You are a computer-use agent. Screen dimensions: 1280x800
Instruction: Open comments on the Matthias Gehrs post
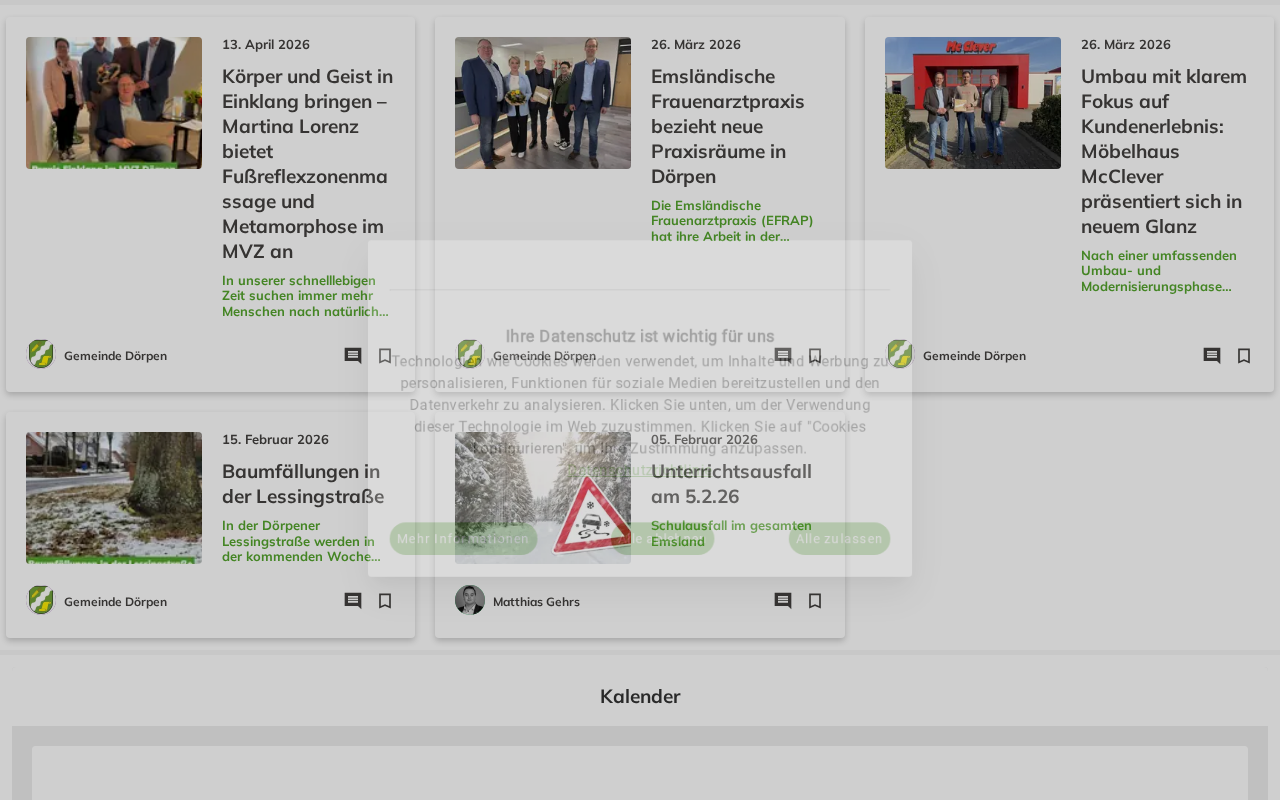(783, 601)
